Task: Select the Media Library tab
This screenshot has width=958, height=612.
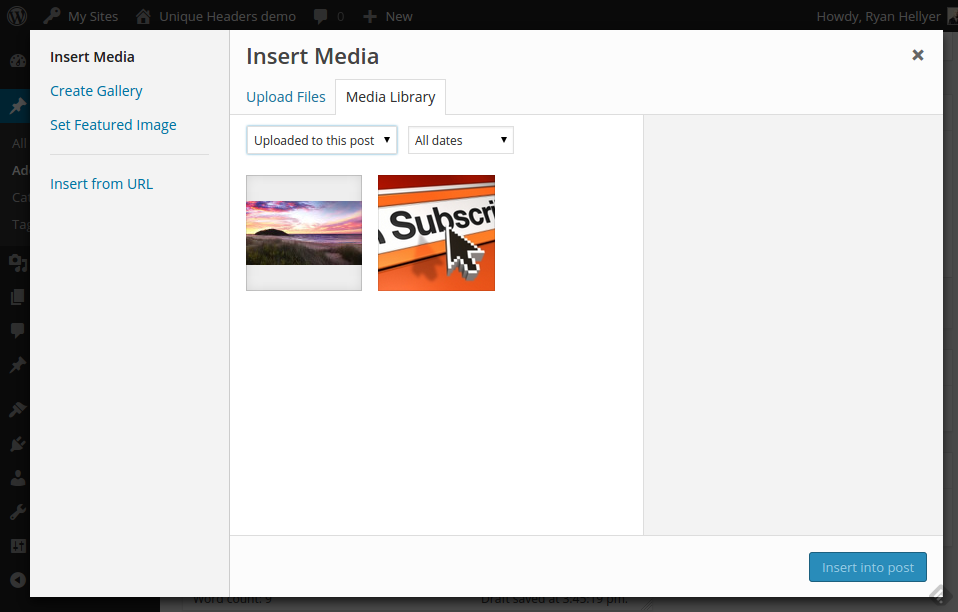Action: (390, 97)
